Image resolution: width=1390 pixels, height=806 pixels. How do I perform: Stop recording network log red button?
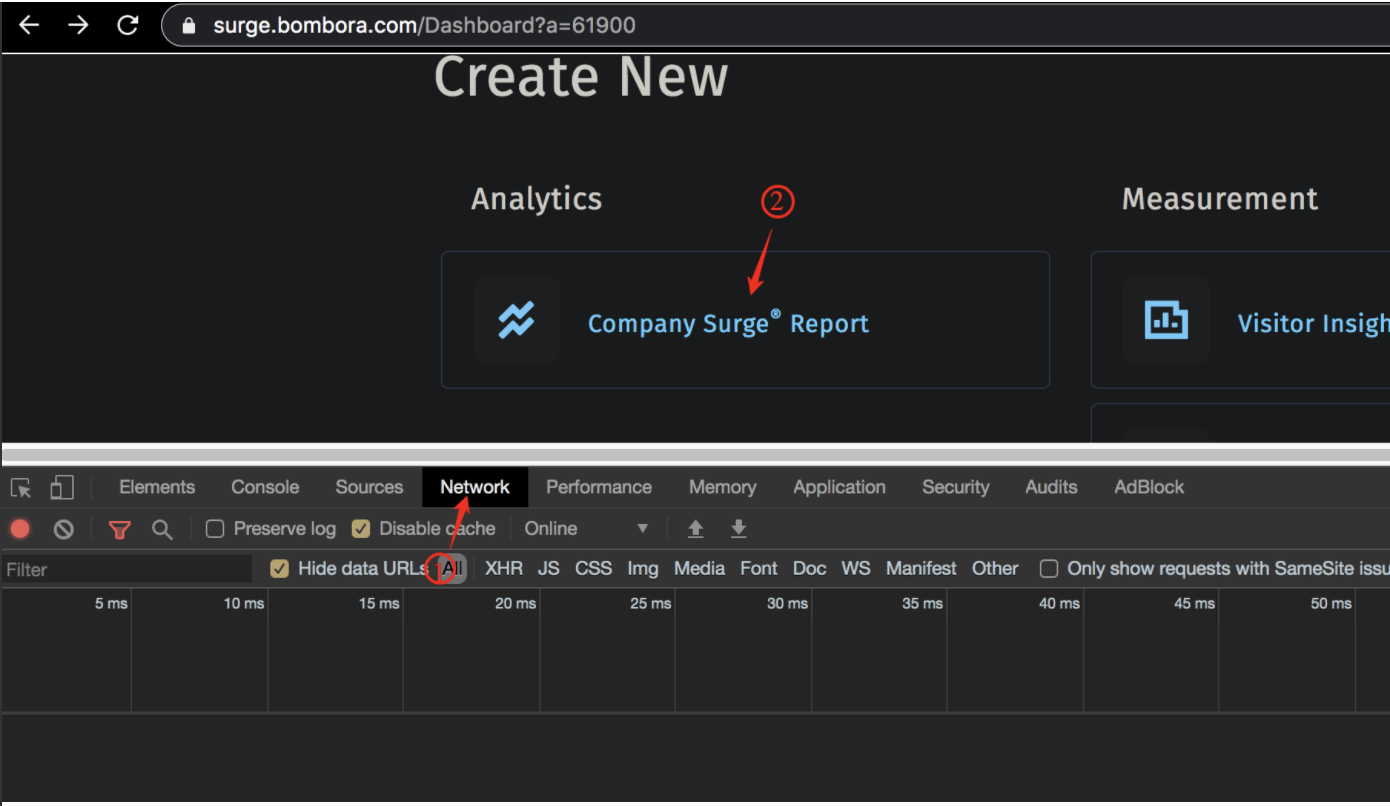pos(20,529)
